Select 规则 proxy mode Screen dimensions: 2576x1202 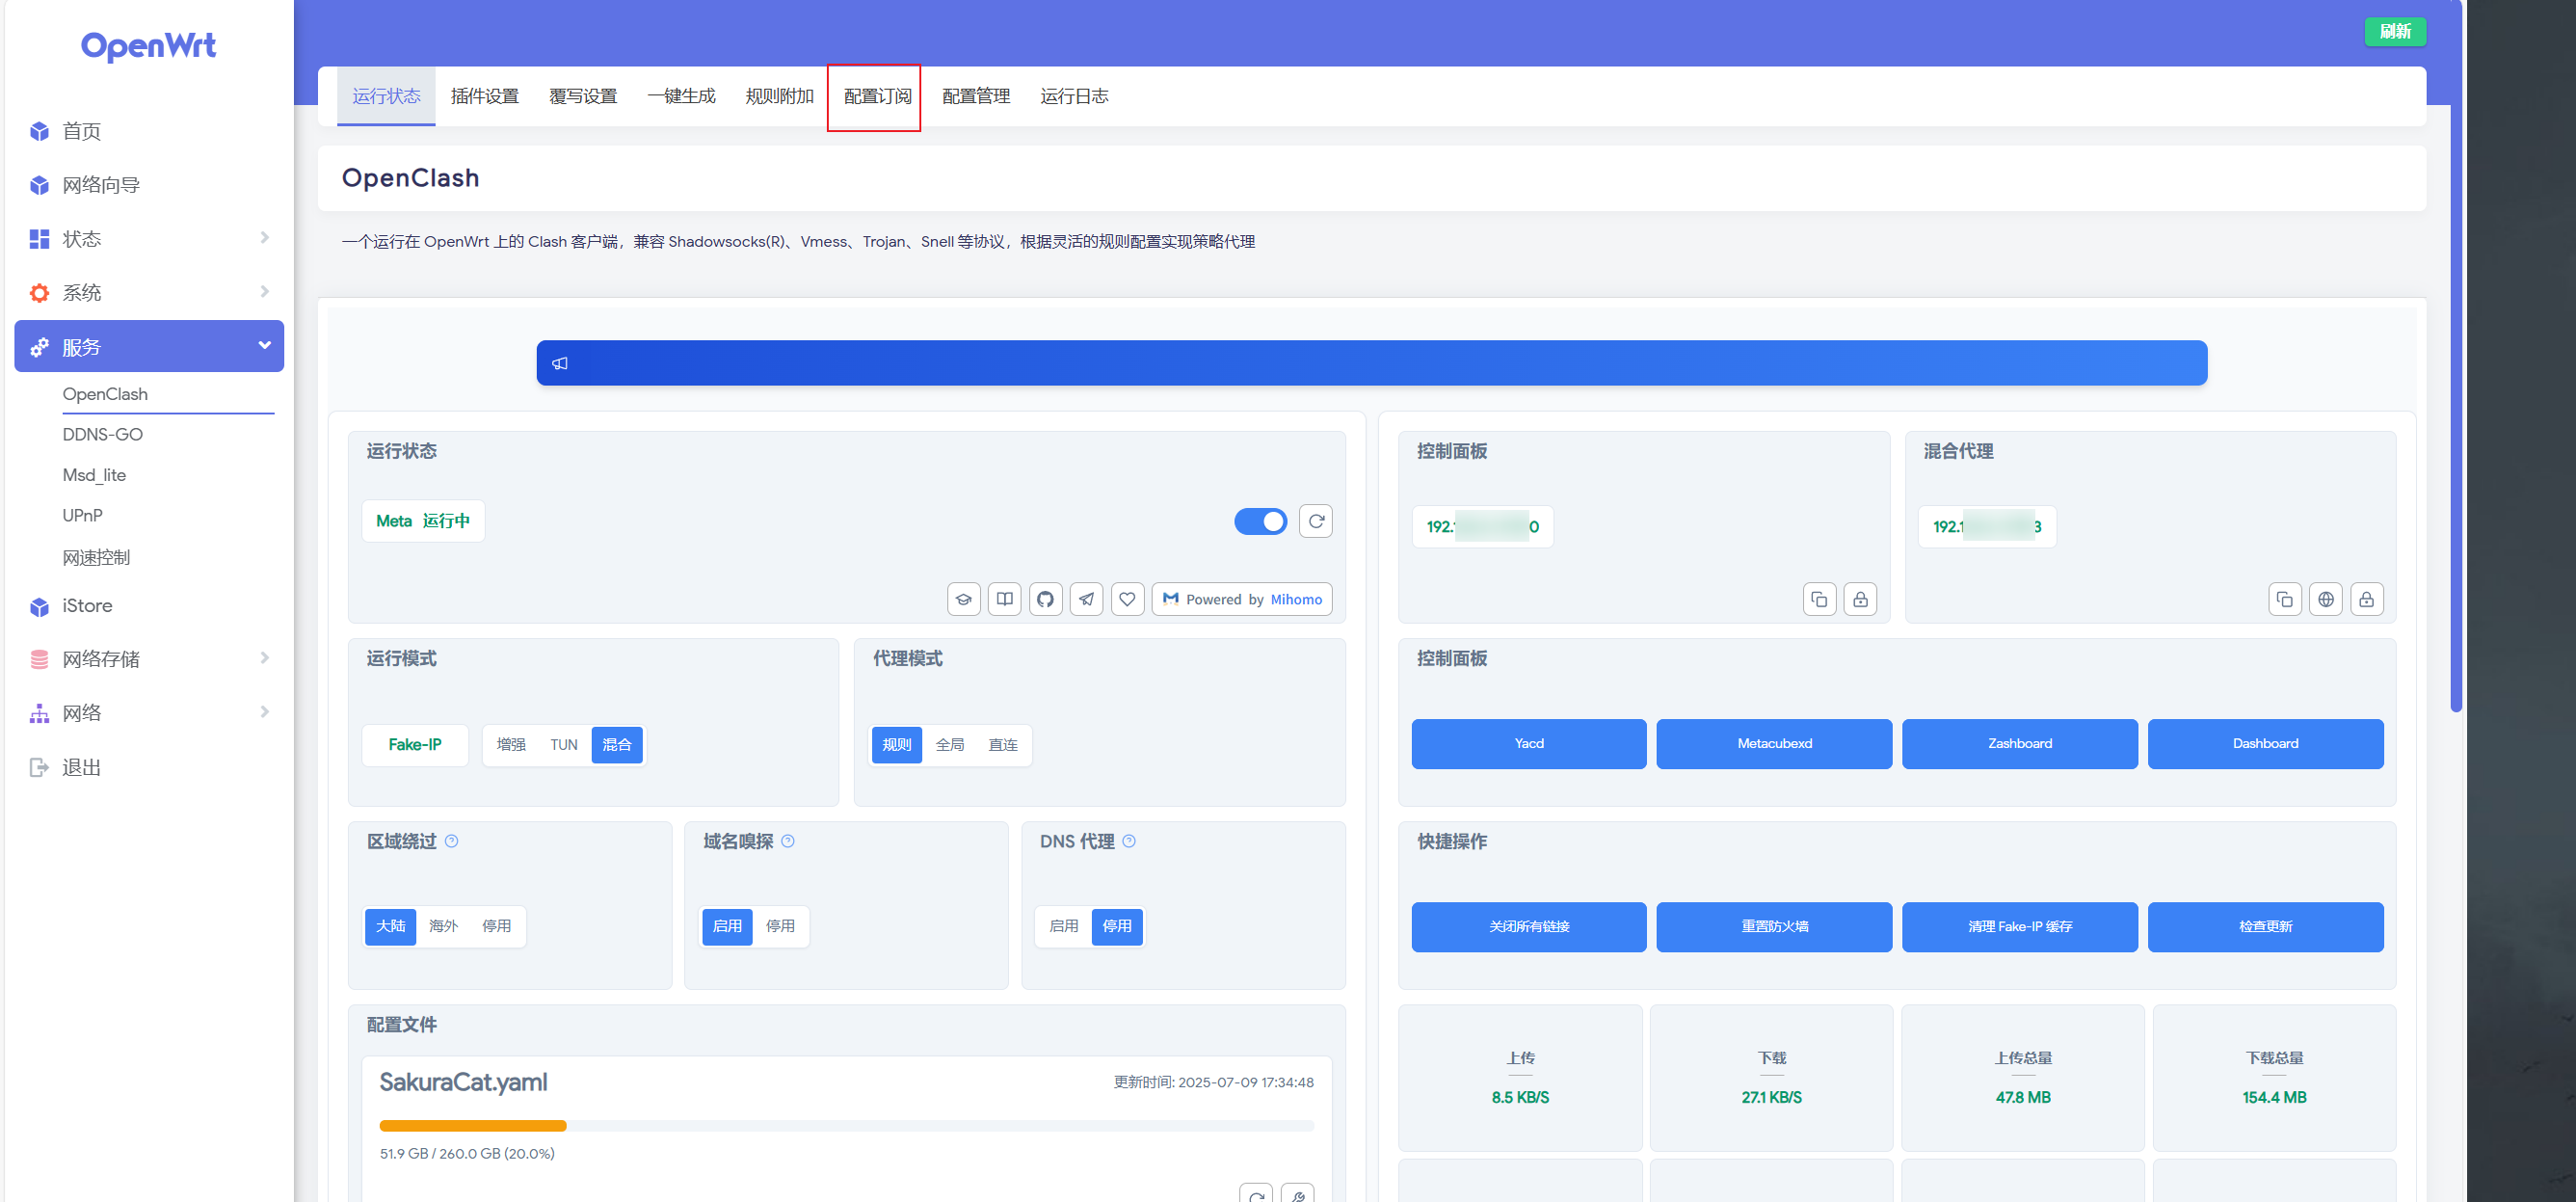[897, 745]
